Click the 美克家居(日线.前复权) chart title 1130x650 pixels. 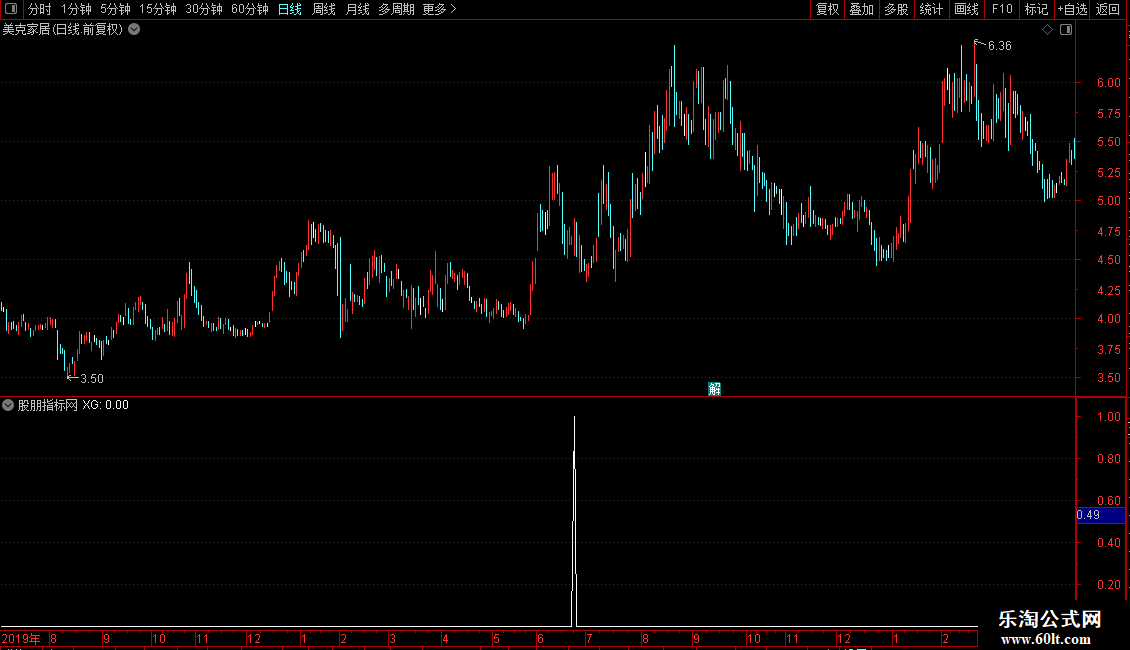[x=63, y=30]
